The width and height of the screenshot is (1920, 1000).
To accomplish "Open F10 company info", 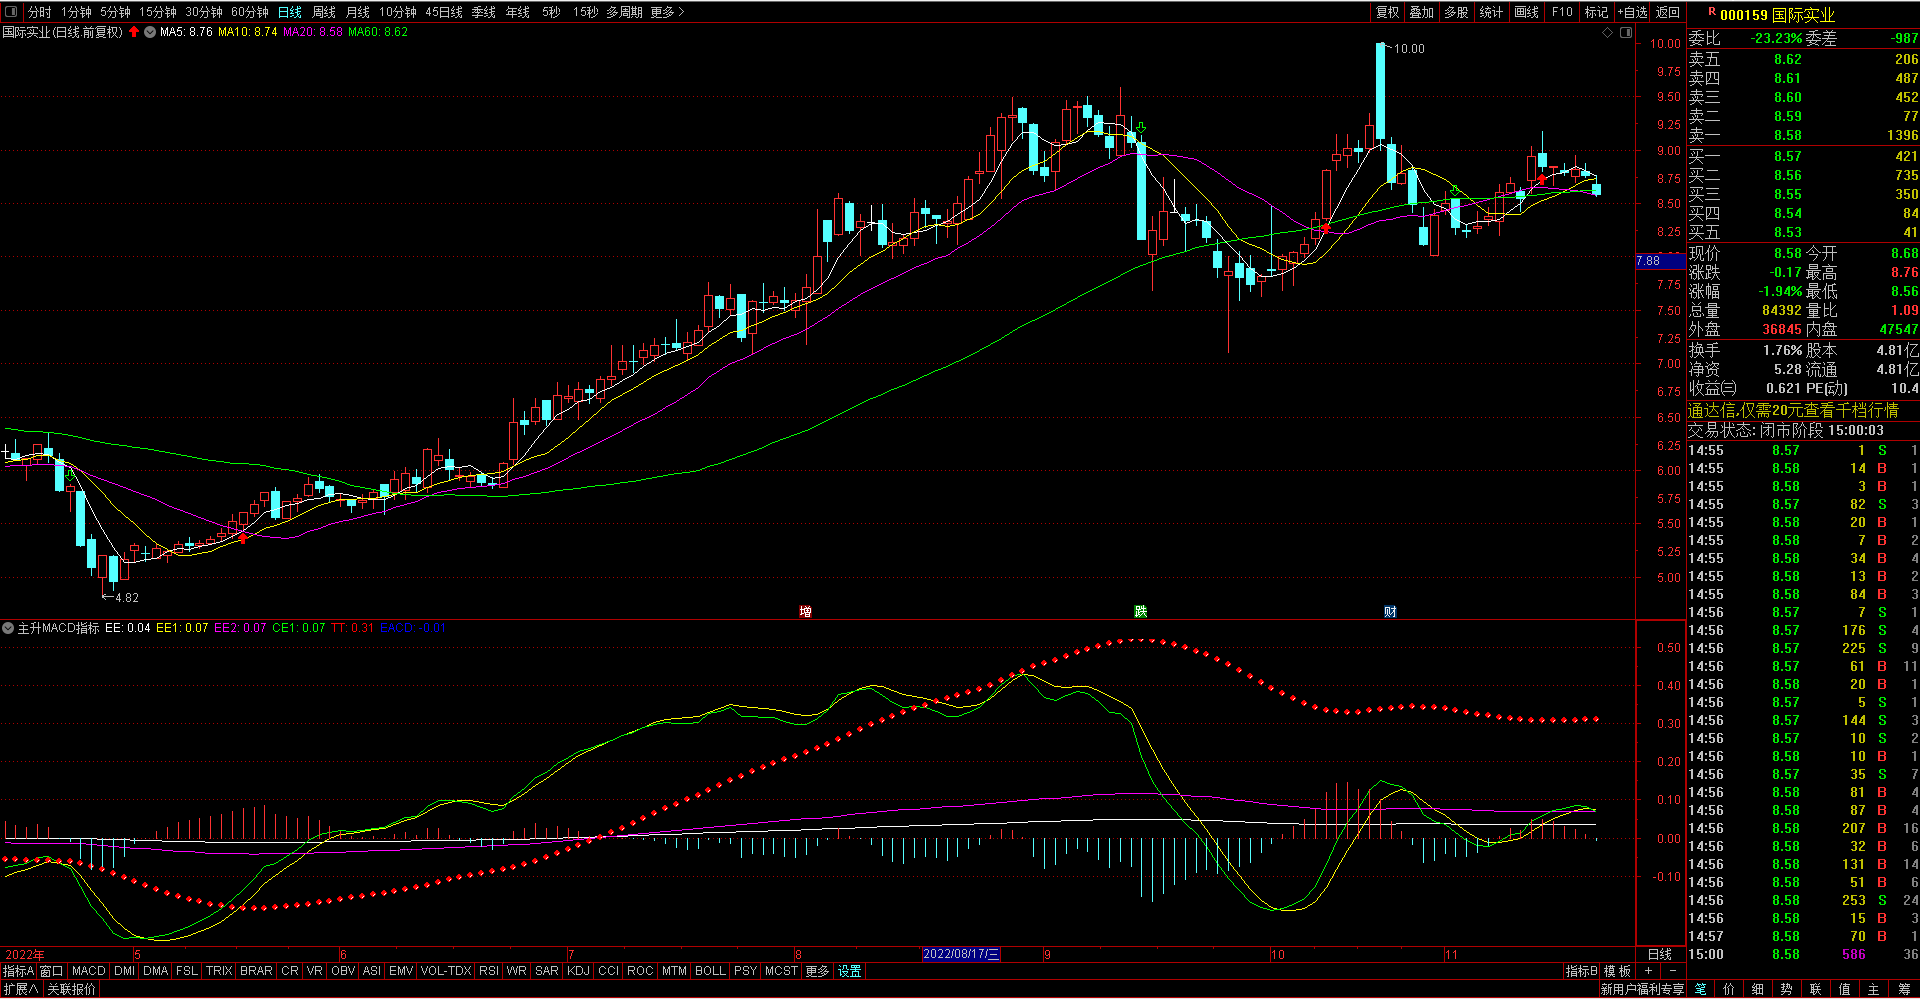I will pos(1562,12).
